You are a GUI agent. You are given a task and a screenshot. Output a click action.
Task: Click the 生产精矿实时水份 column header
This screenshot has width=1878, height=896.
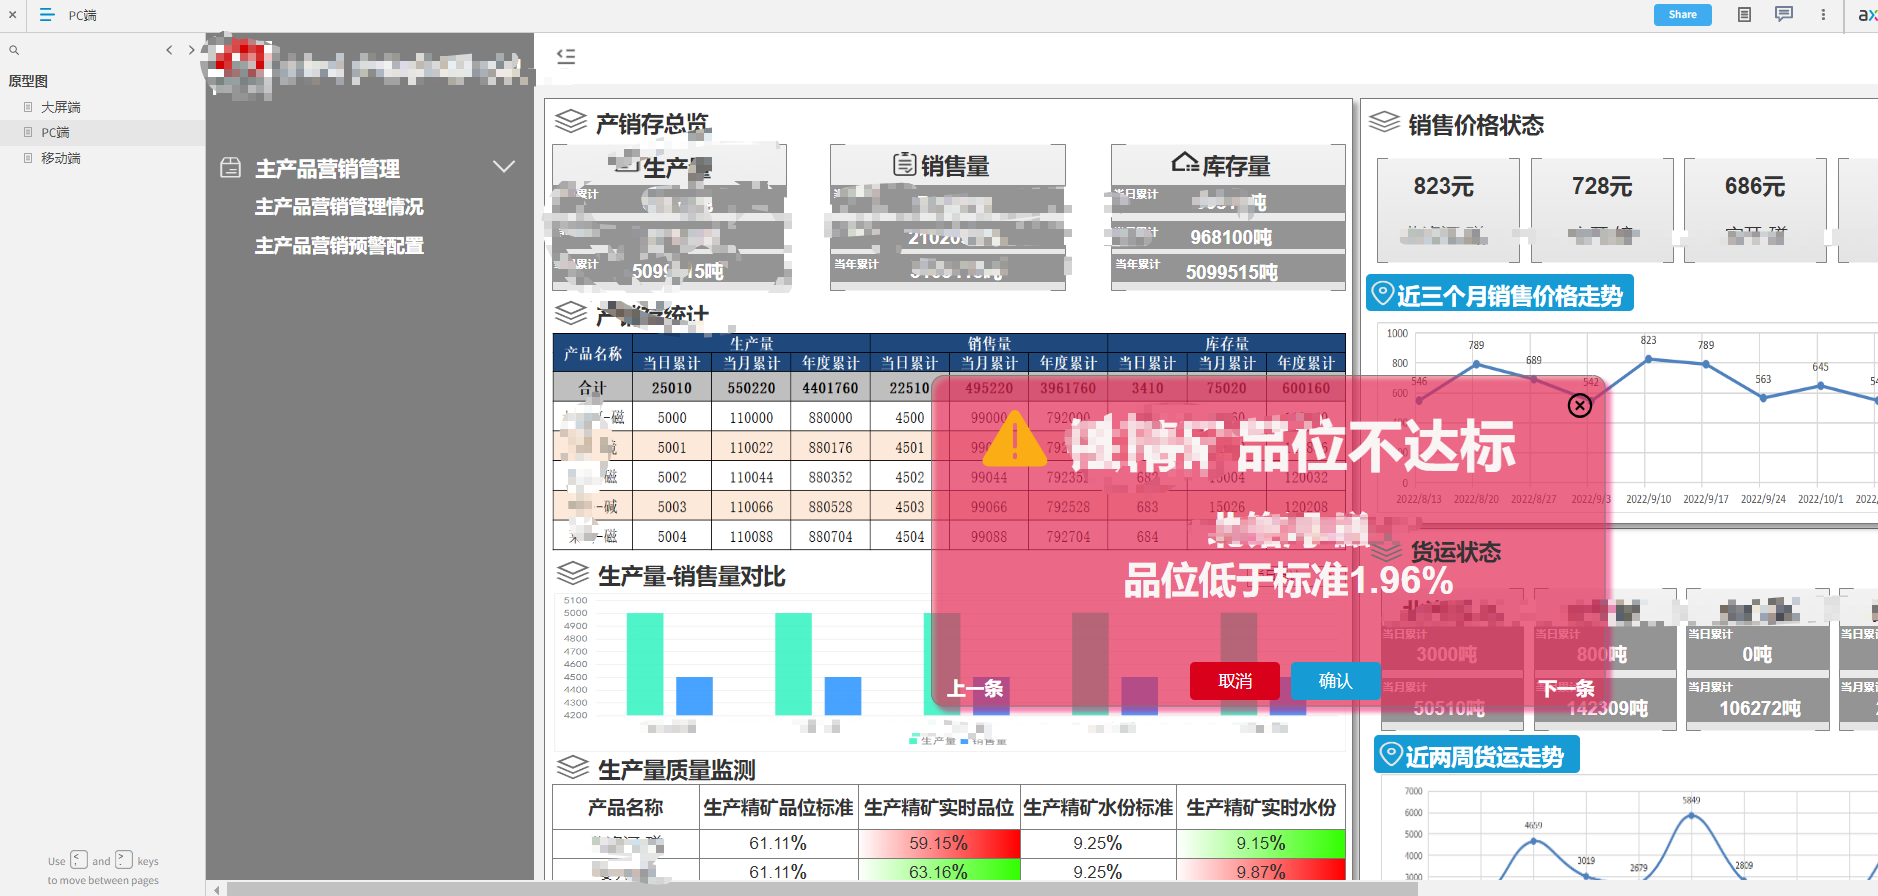coord(1261,808)
